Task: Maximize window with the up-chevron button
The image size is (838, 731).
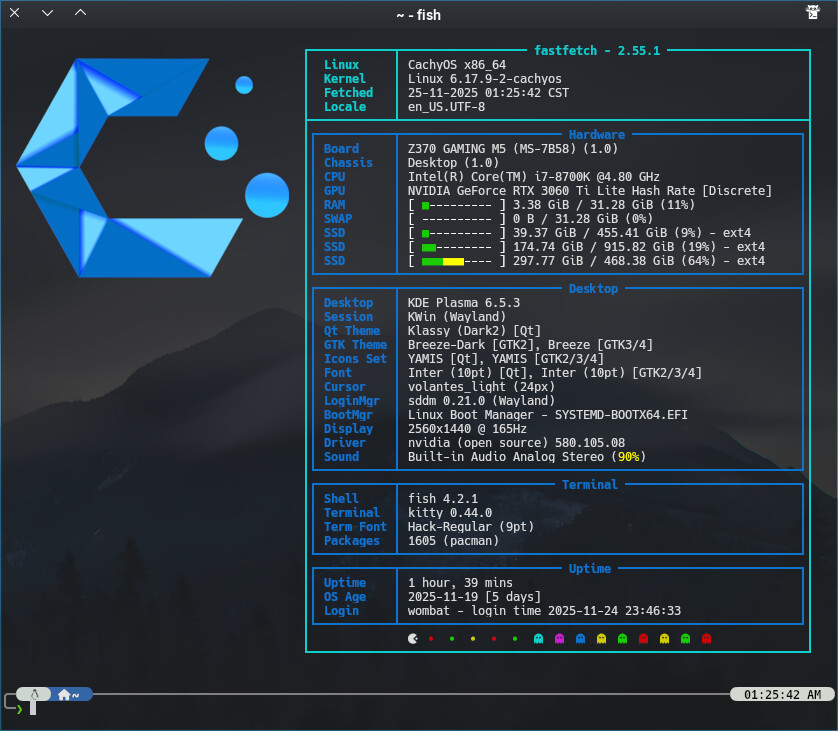Action: coord(80,13)
